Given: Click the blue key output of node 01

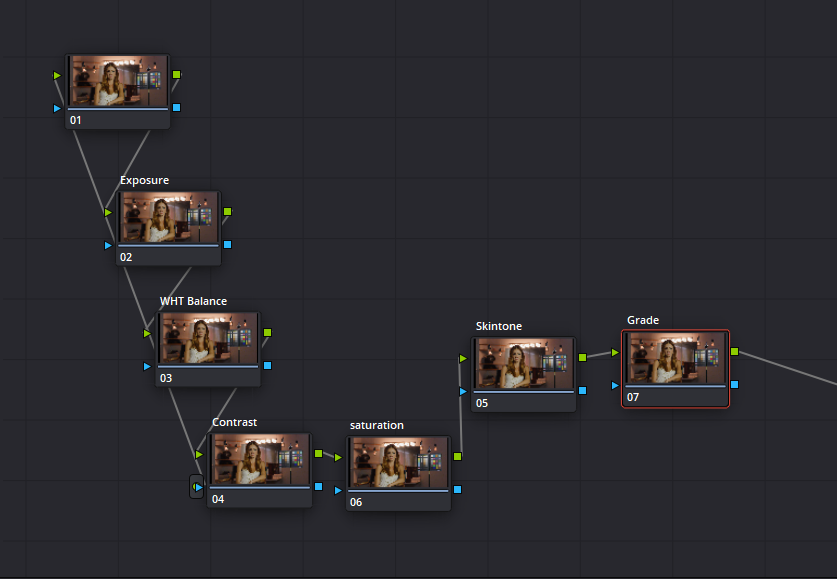Looking at the screenshot, I should click(177, 108).
